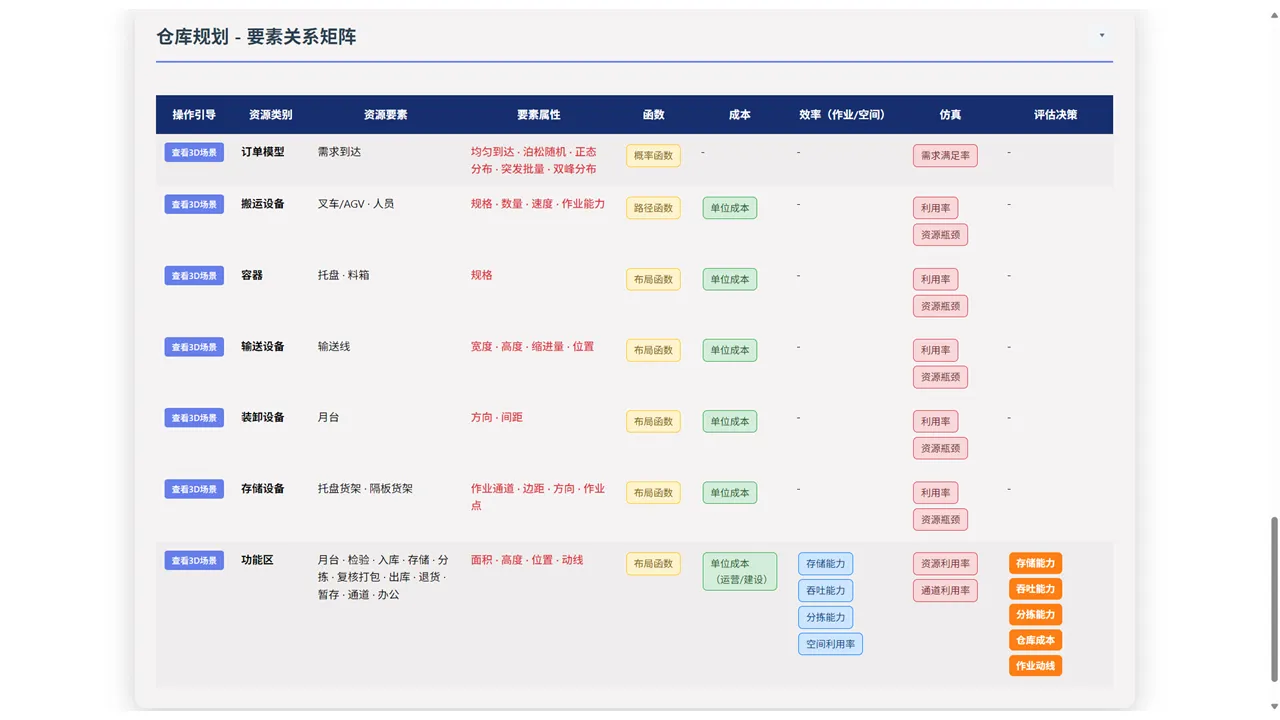The width and height of the screenshot is (1280, 720).
Task: Select the blue 分拣能力 efficiency tag
Action: click(825, 617)
